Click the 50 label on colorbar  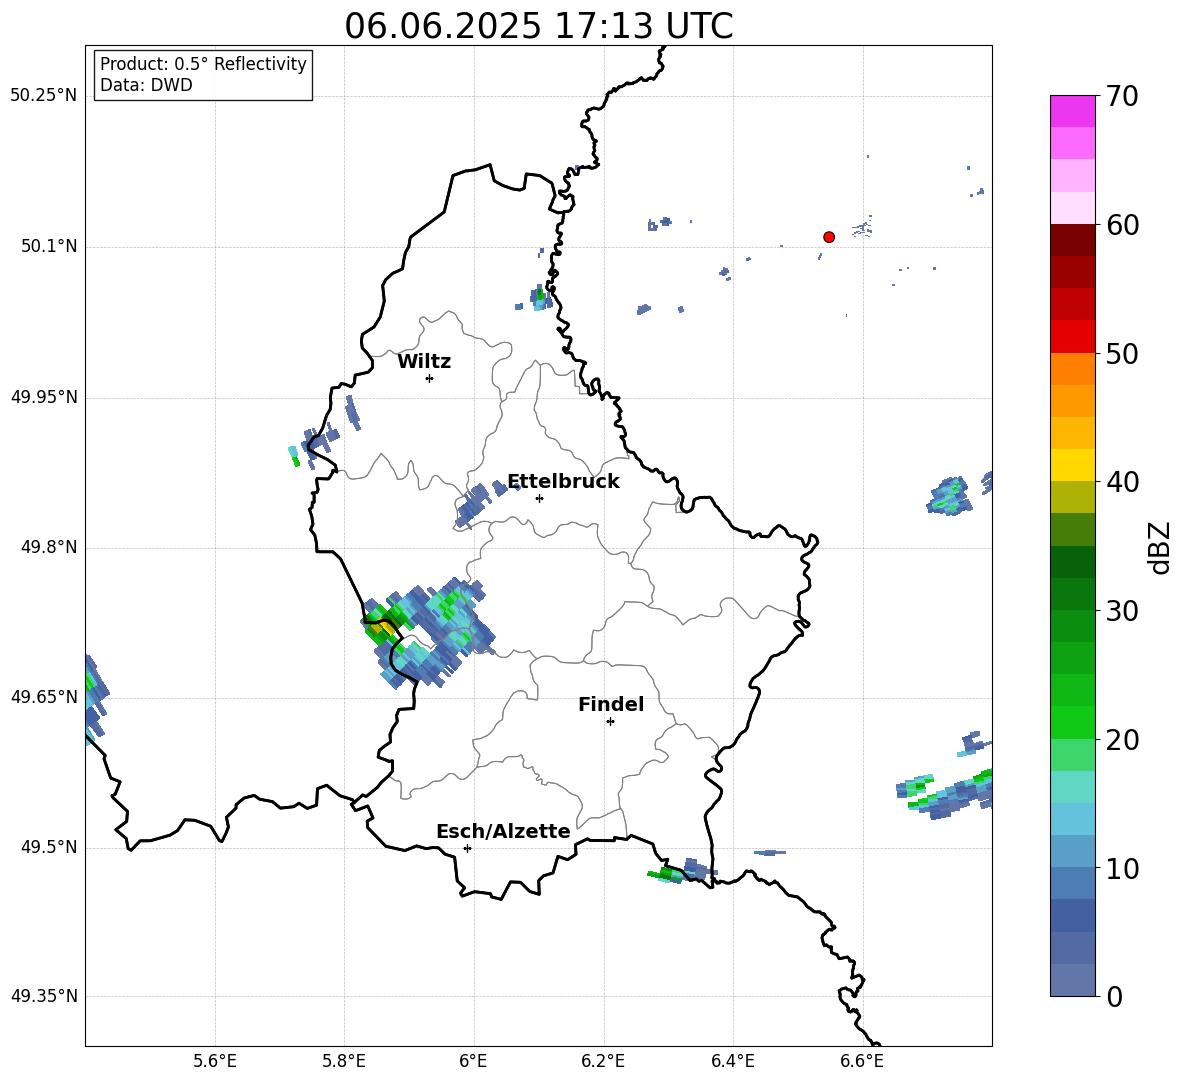point(1122,354)
